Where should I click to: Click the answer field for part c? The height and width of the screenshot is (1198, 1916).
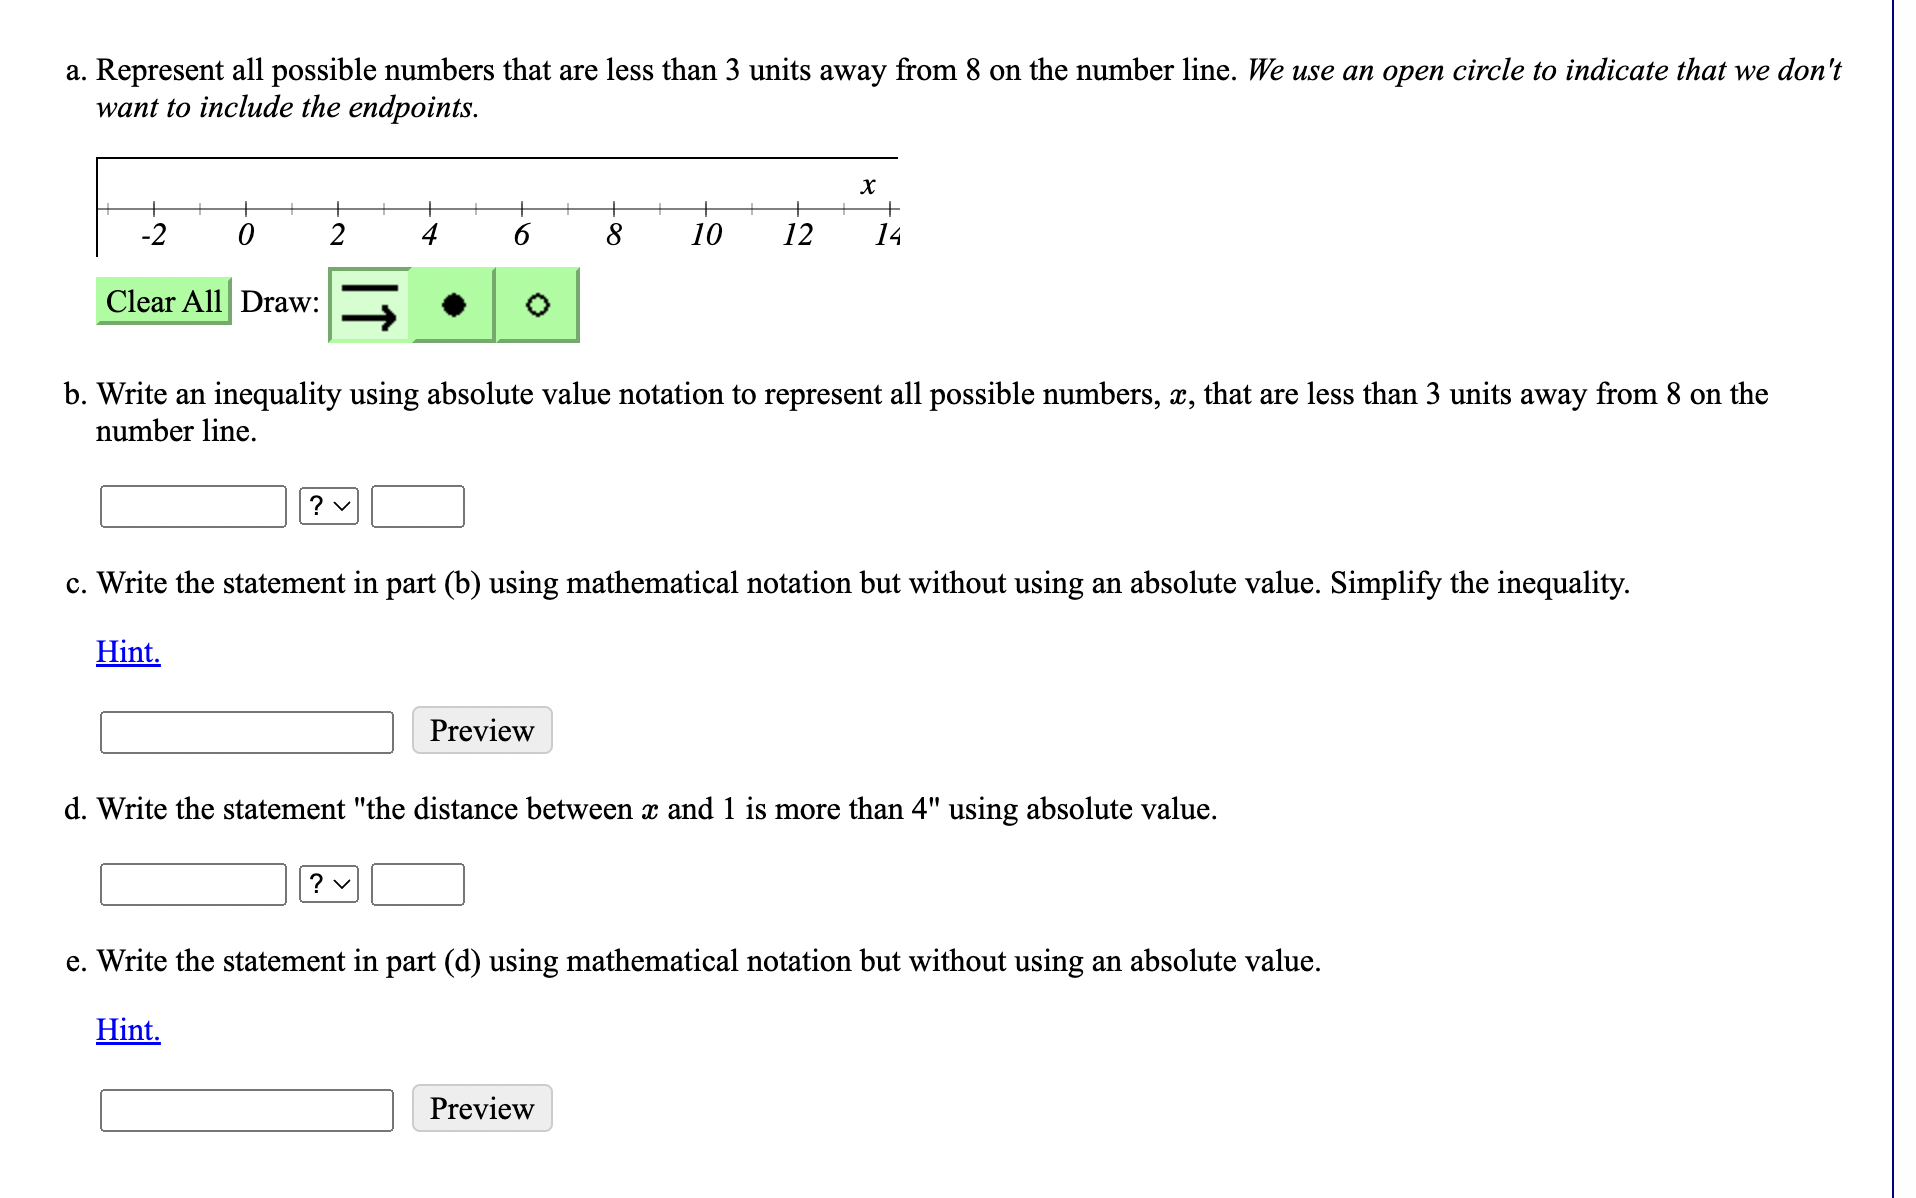click(246, 732)
